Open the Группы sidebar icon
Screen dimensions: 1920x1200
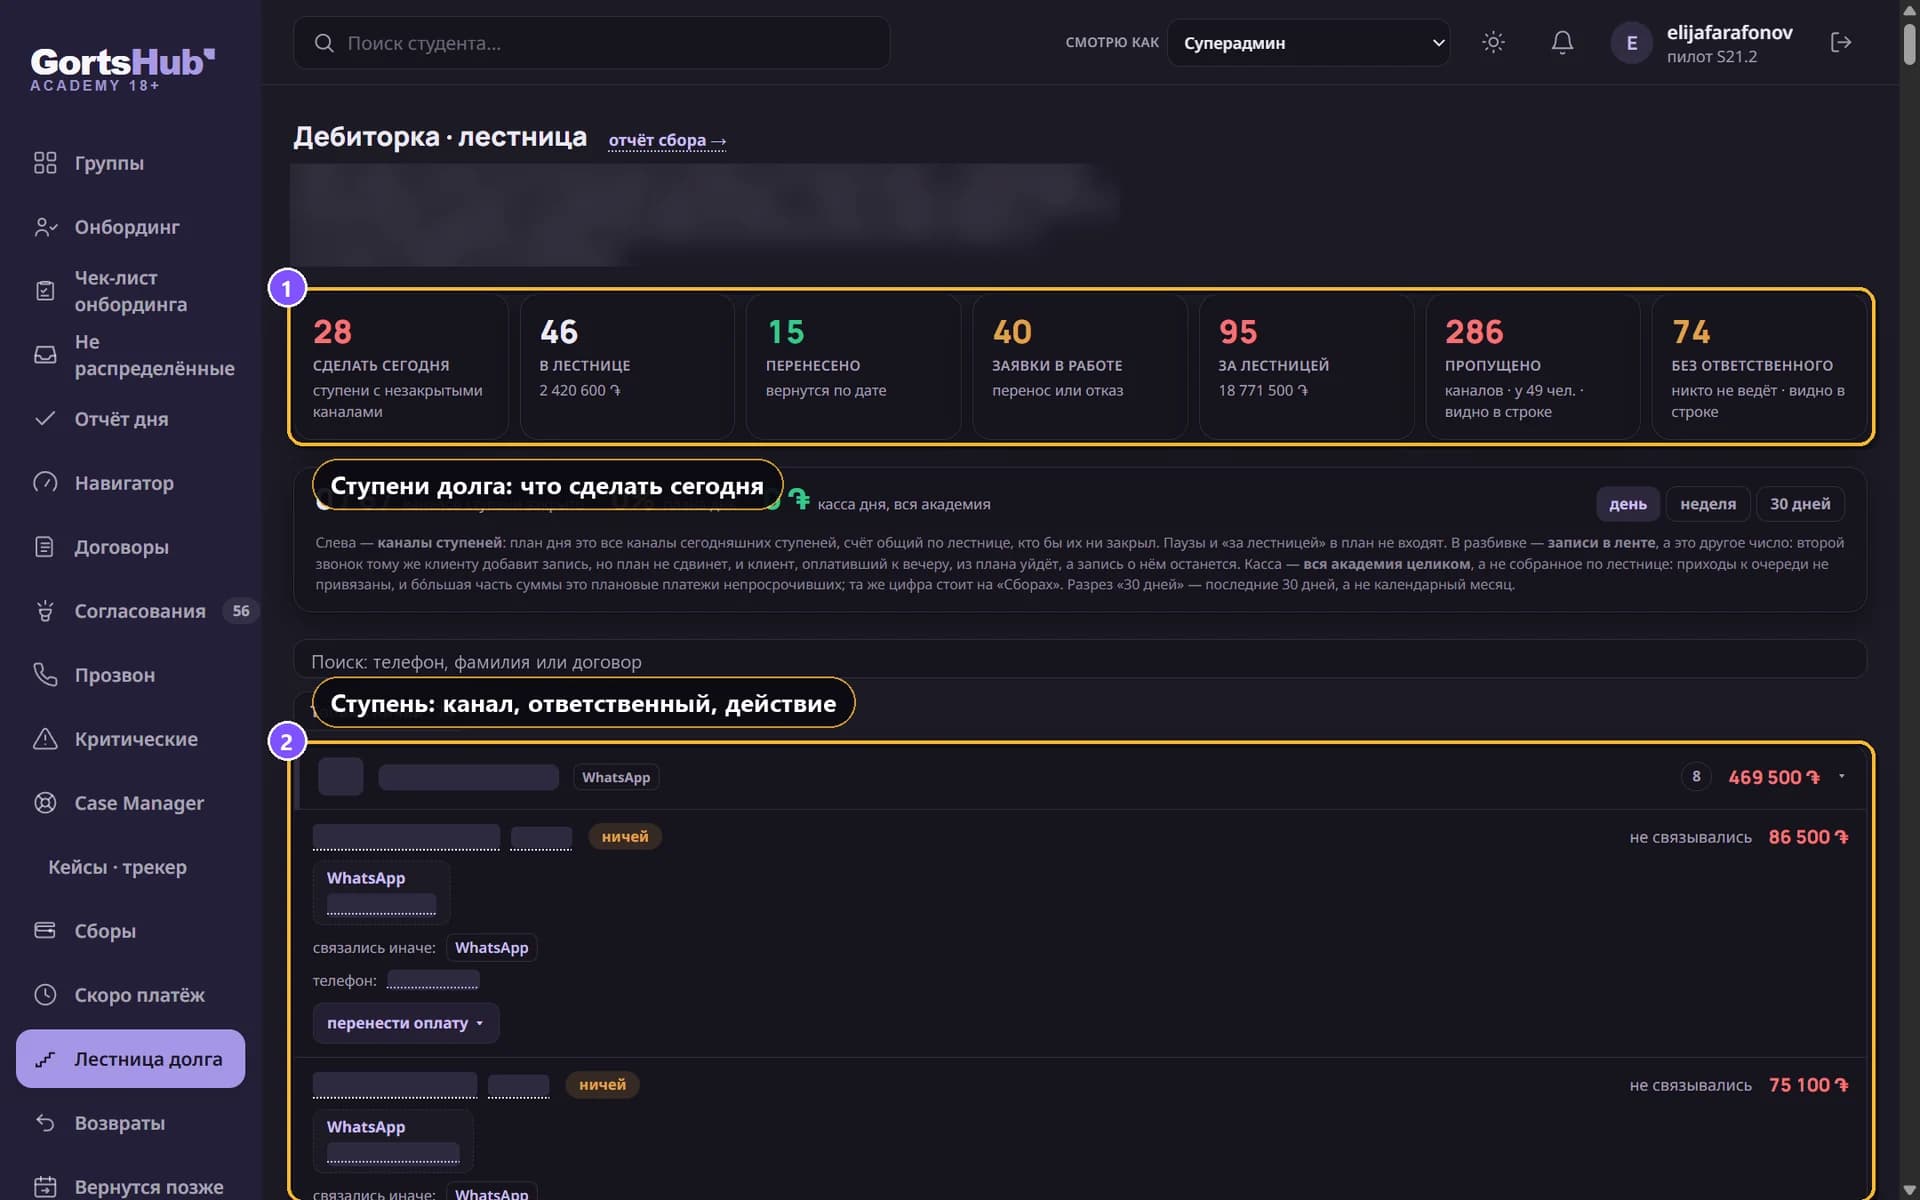45,163
